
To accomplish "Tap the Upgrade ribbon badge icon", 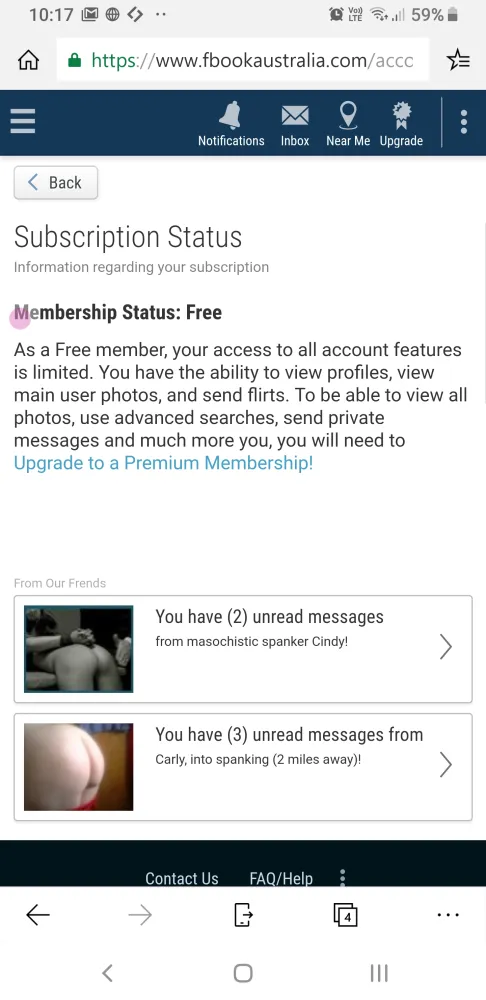I will tap(401, 116).
